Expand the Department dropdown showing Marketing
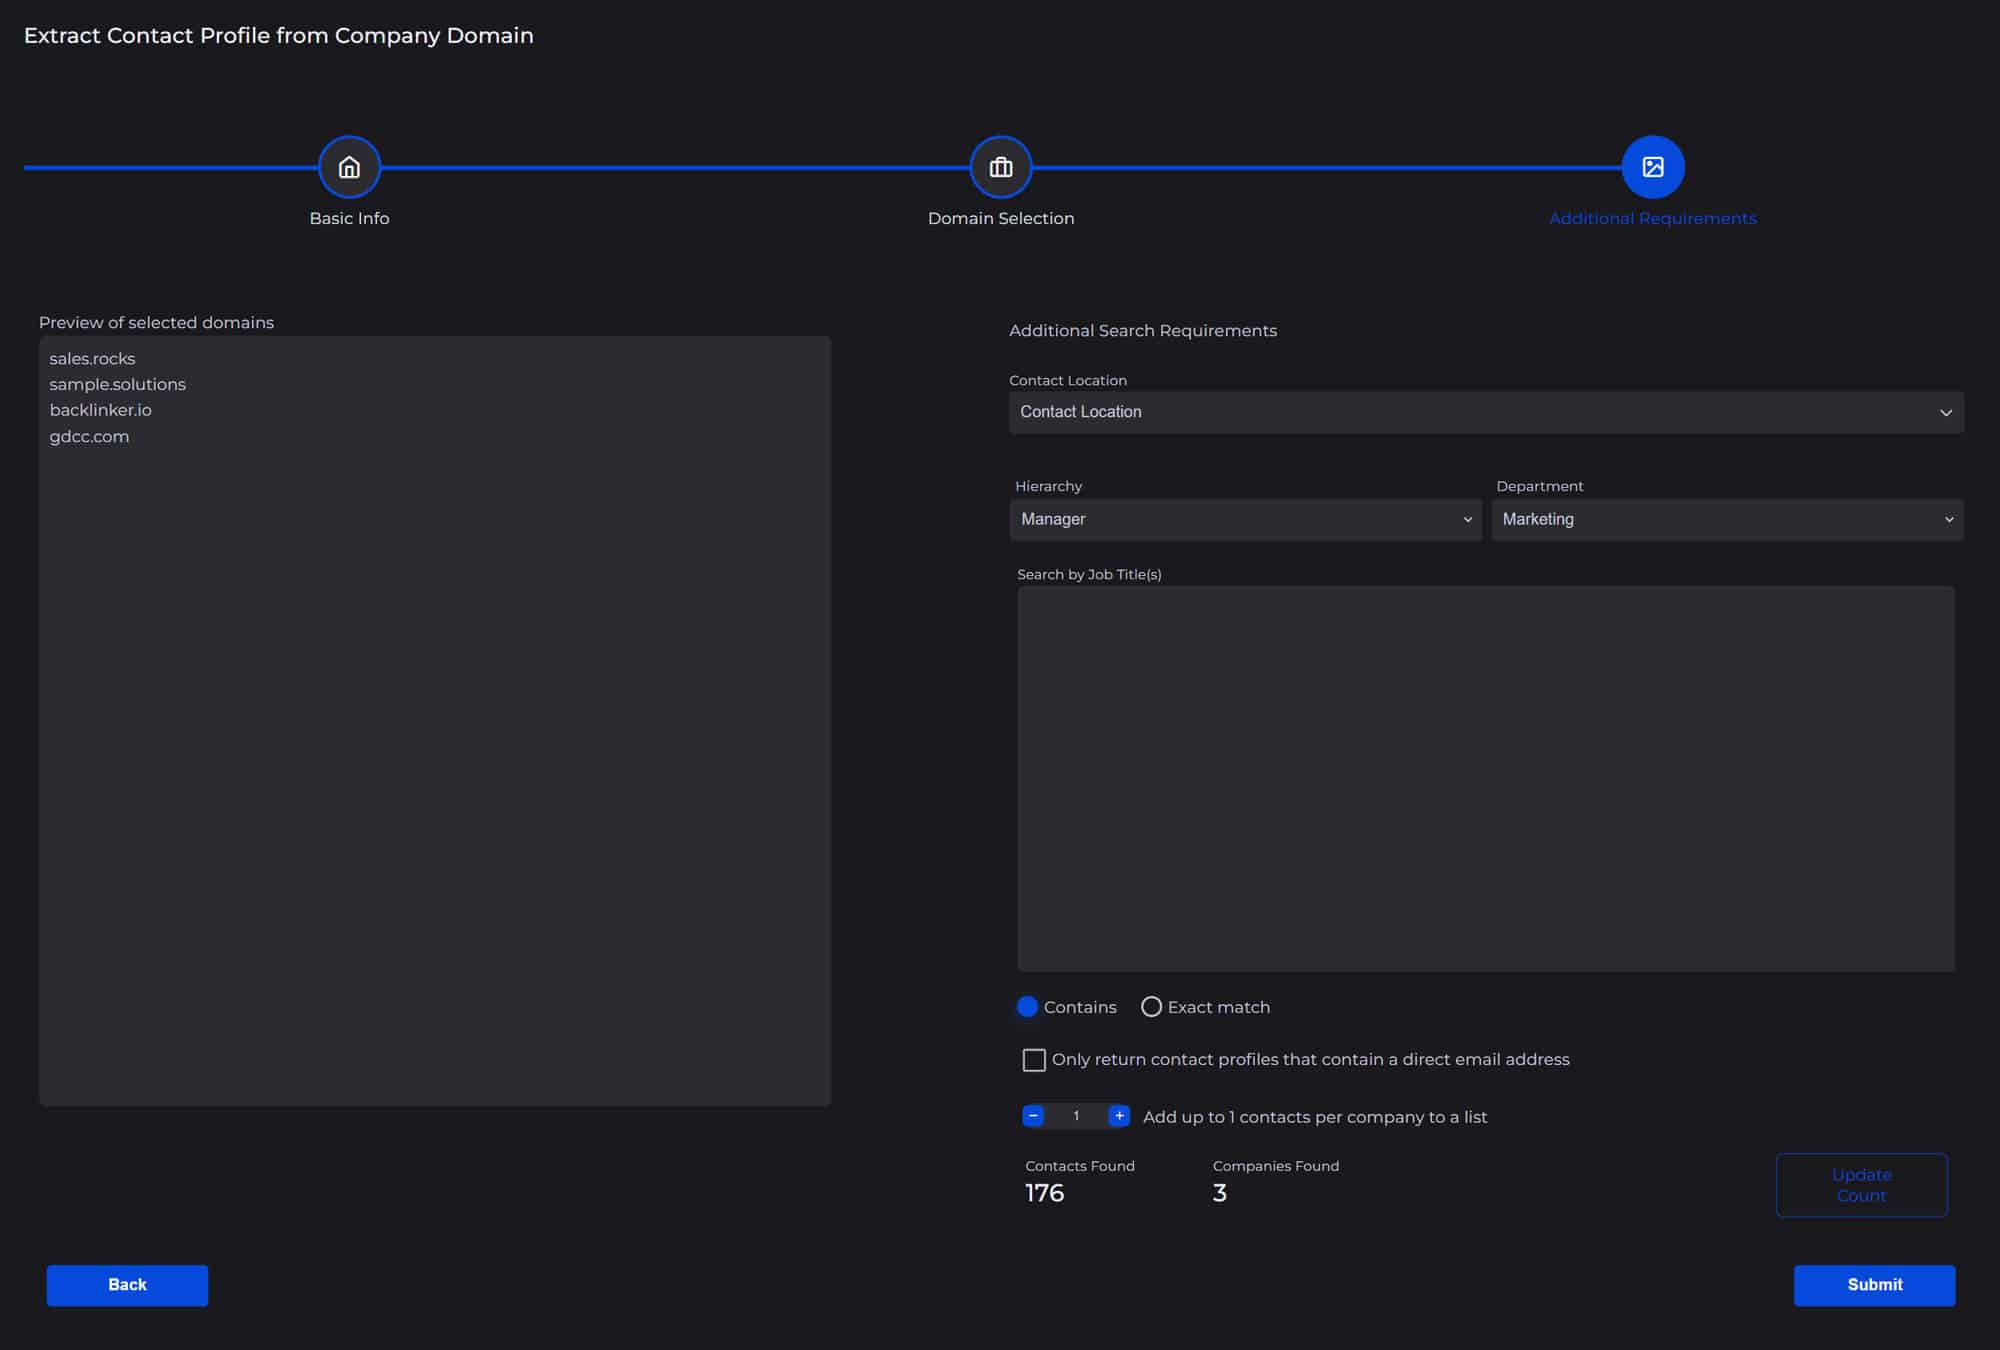The height and width of the screenshot is (1350, 2000). pos(1727,519)
